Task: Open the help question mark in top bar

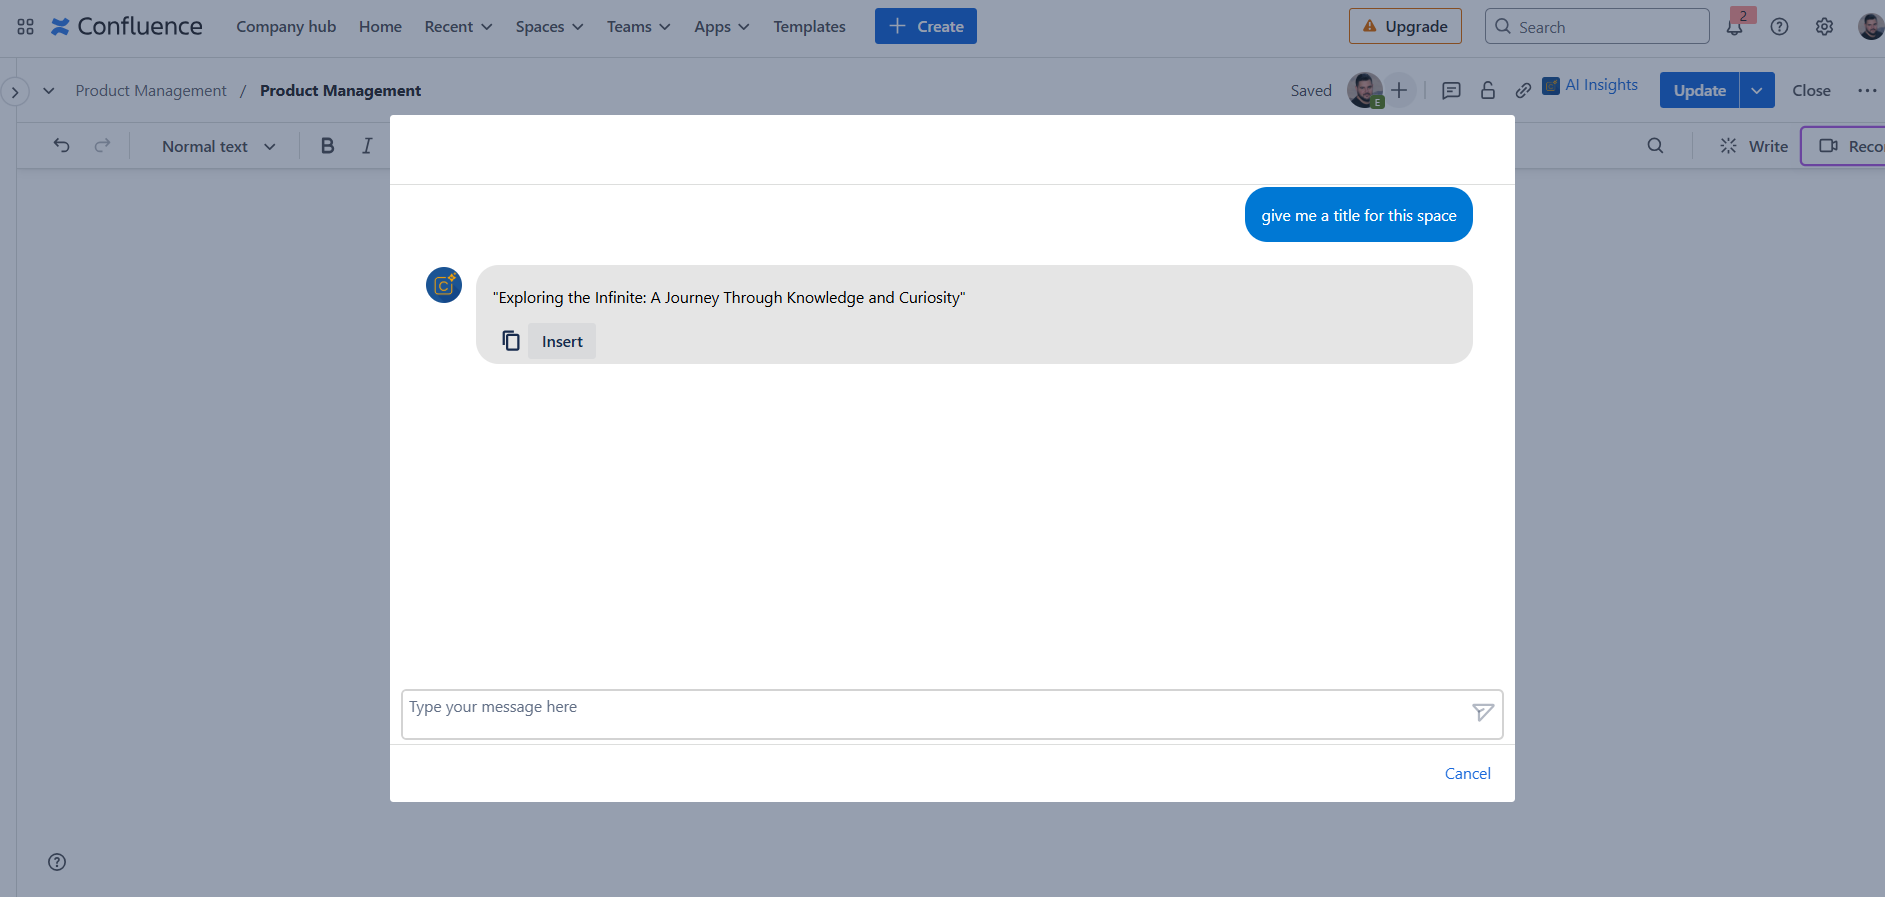Action: (1779, 27)
